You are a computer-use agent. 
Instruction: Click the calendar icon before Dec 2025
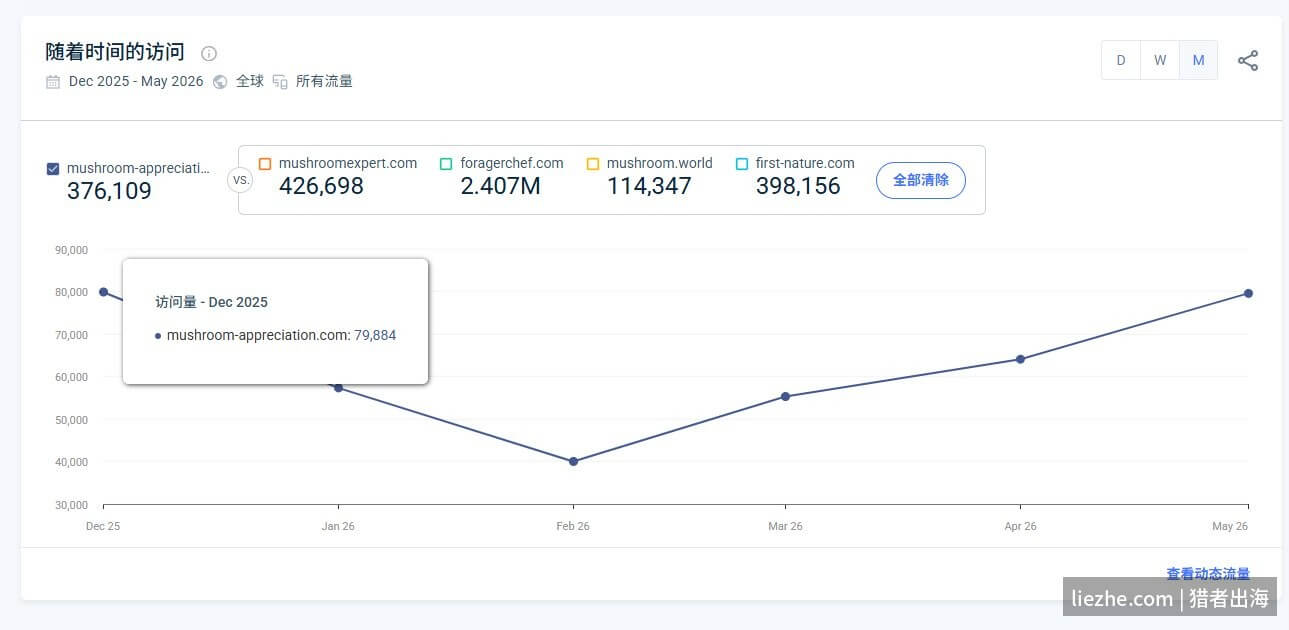pyautogui.click(x=53, y=82)
